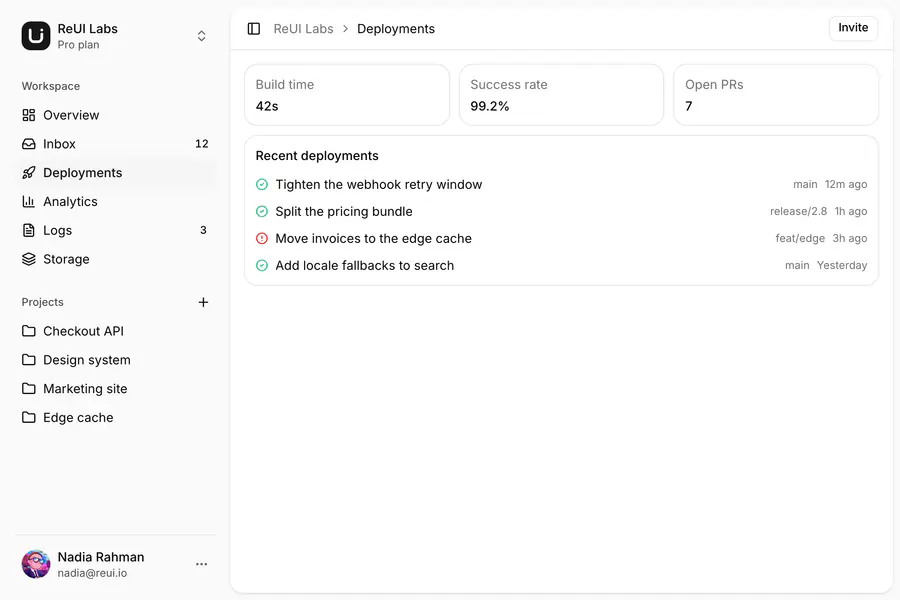Click the Invite button

[x=853, y=28]
